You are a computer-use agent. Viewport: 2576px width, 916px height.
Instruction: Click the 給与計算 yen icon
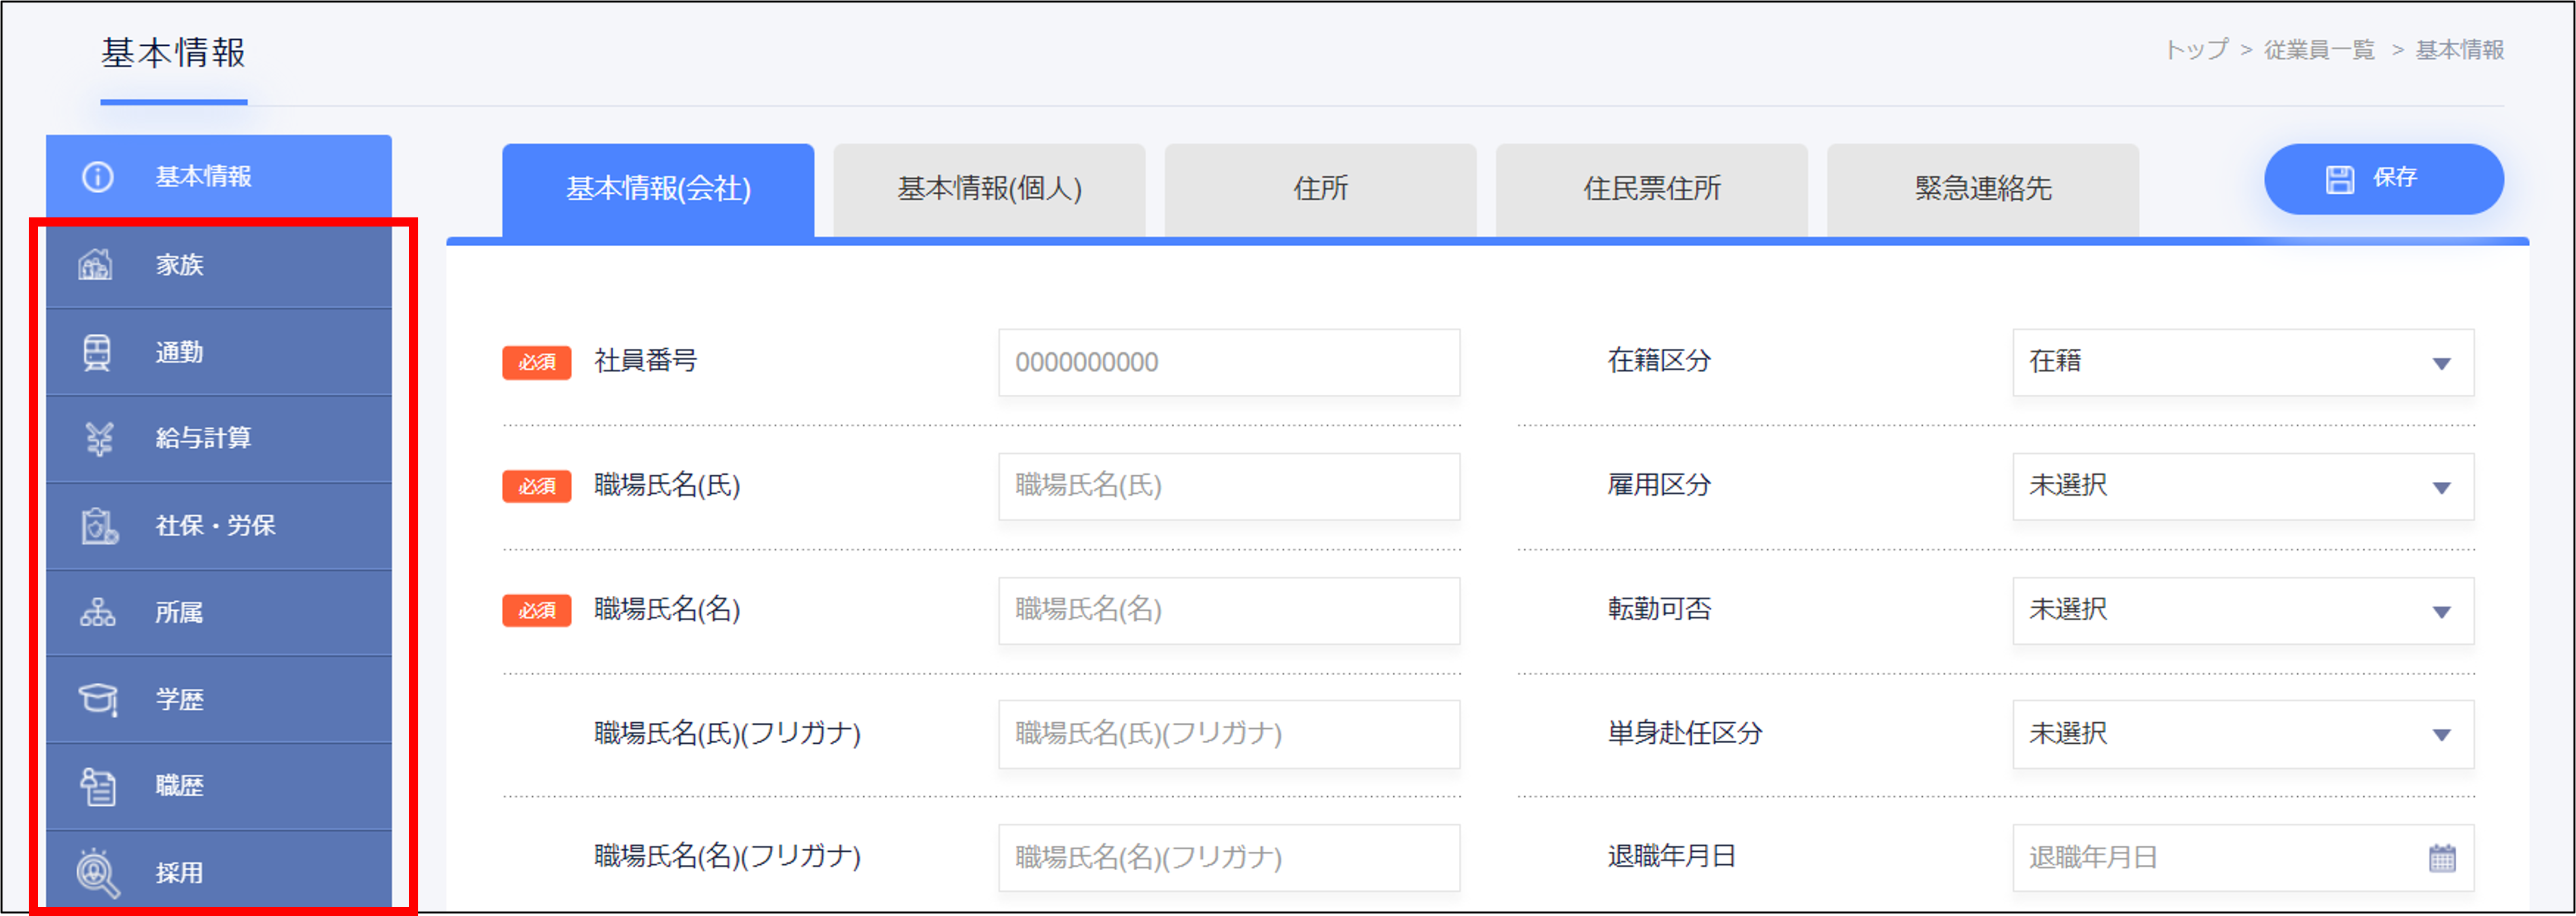click(99, 438)
